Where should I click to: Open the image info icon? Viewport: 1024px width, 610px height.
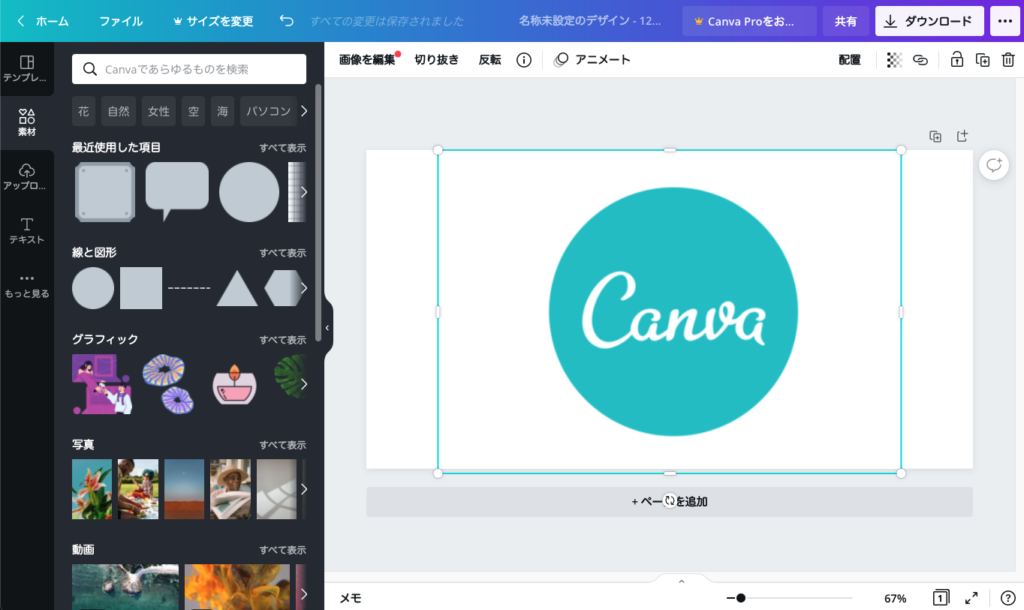(524, 60)
